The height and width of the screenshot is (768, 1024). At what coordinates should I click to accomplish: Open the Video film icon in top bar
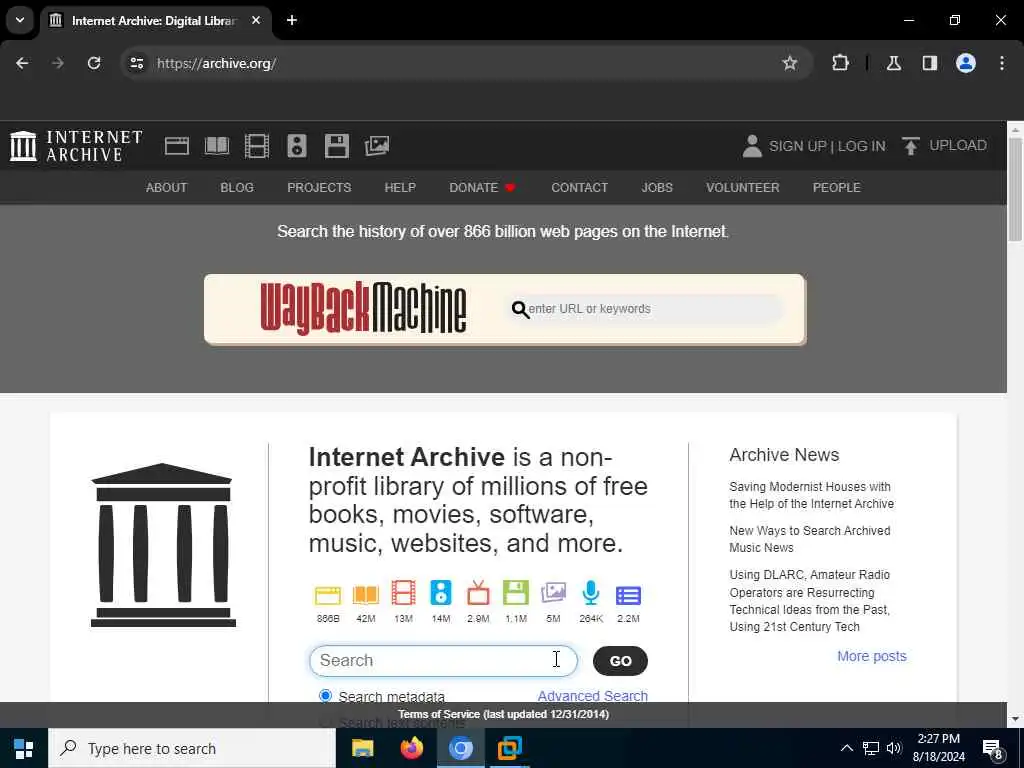click(x=257, y=146)
